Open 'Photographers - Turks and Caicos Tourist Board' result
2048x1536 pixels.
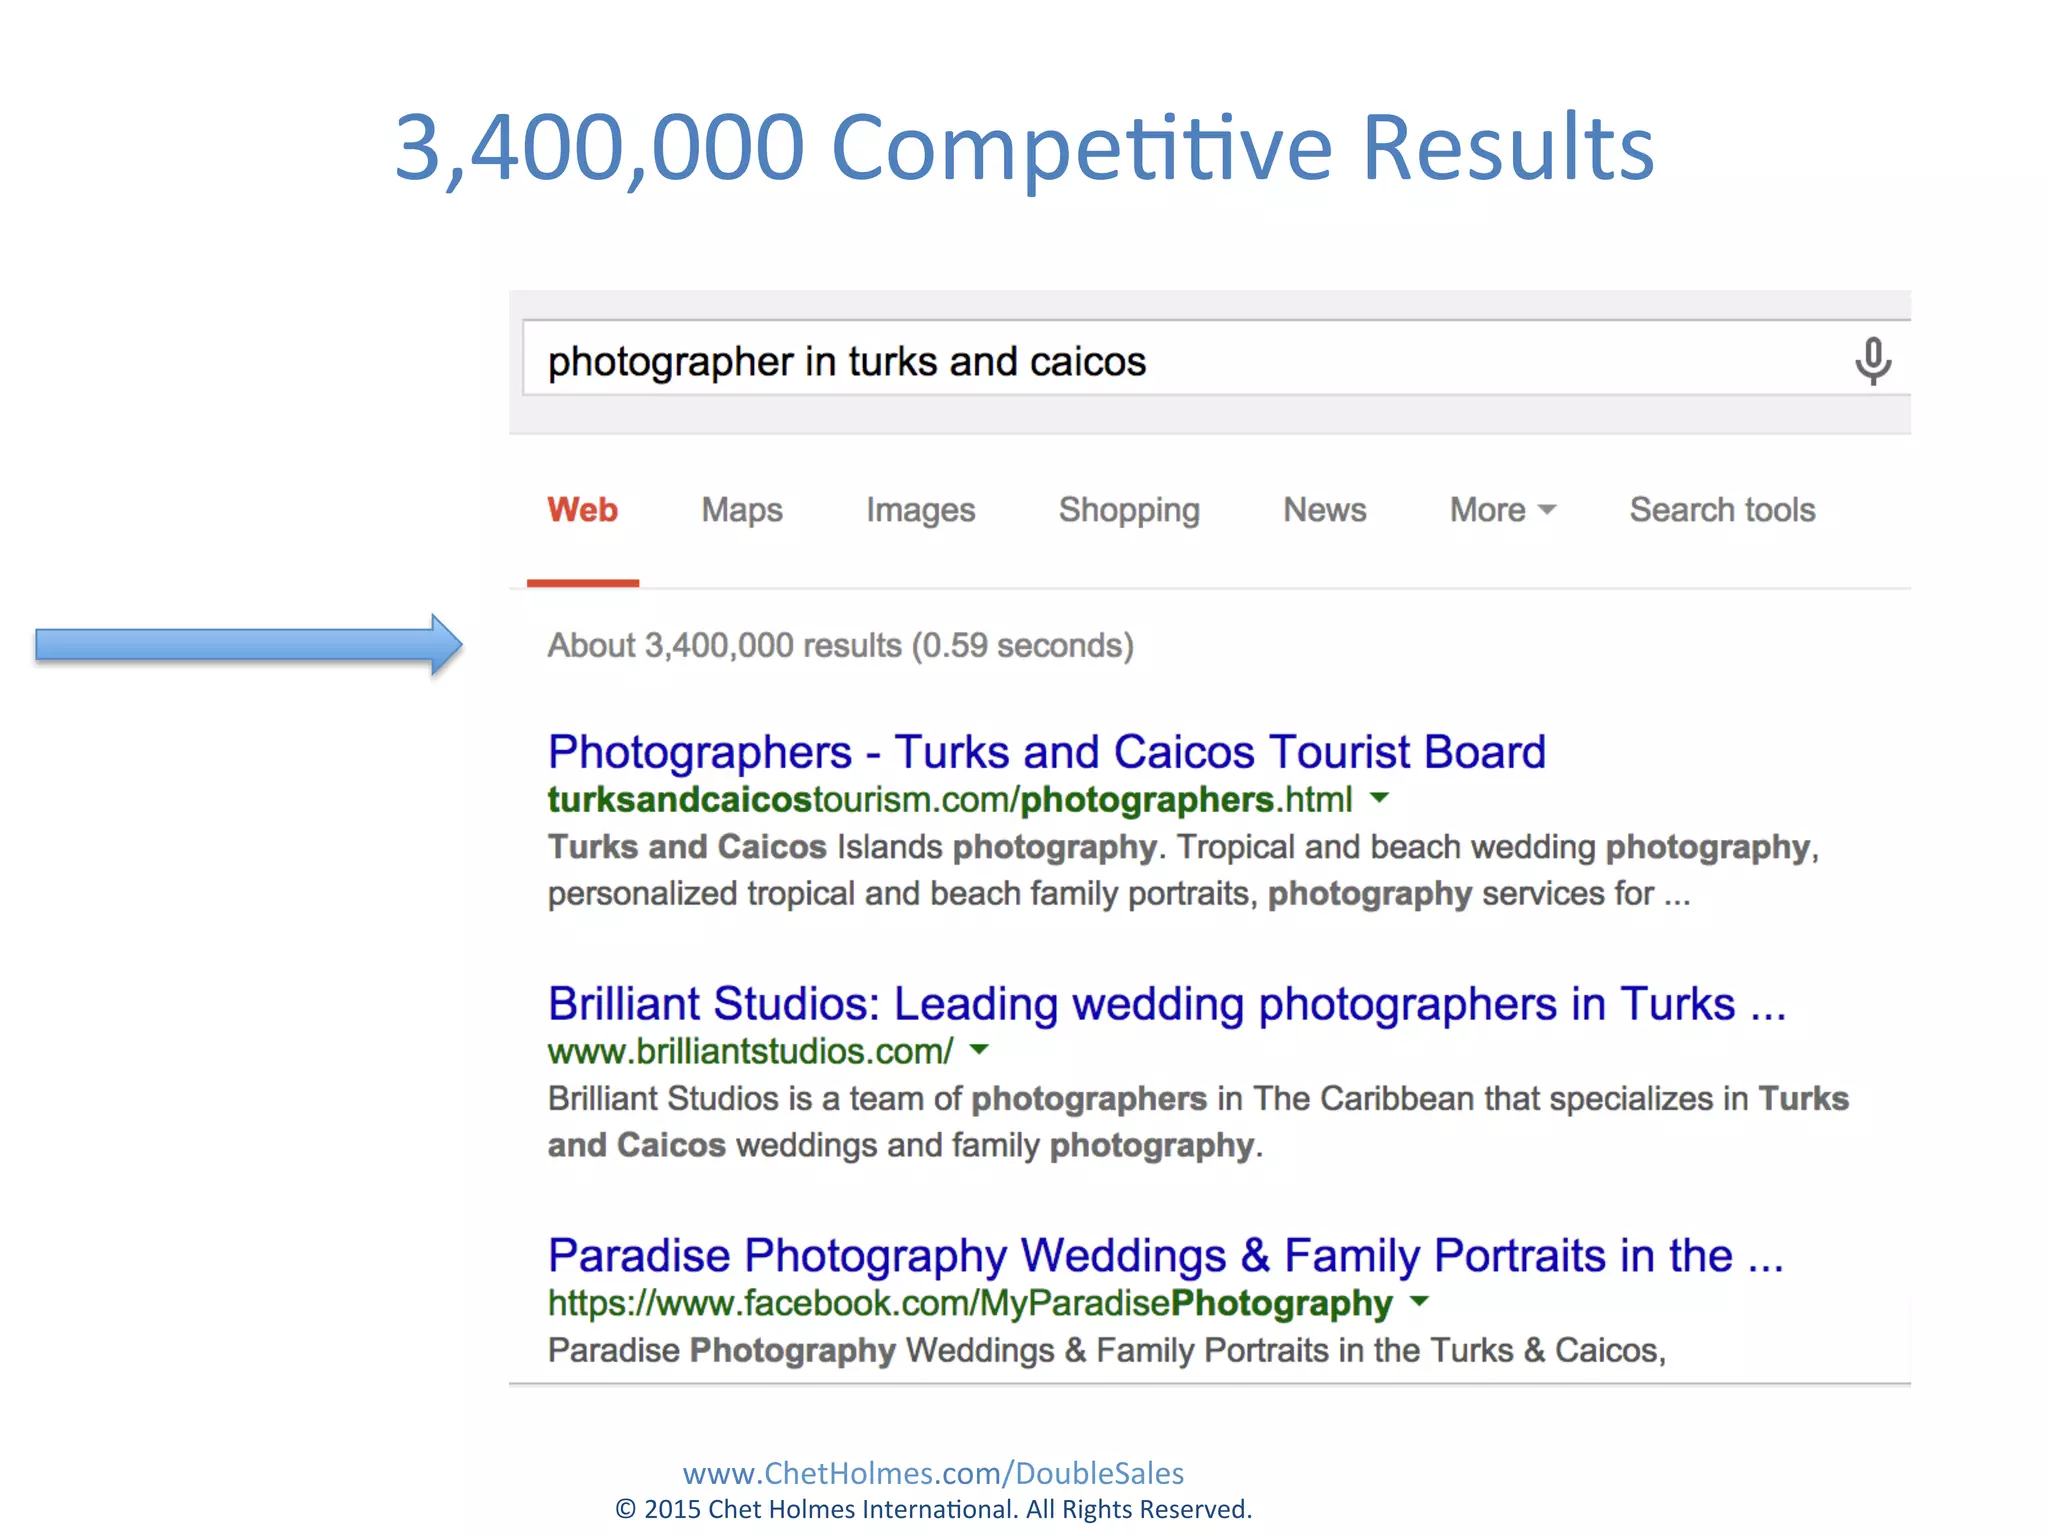(x=1046, y=752)
